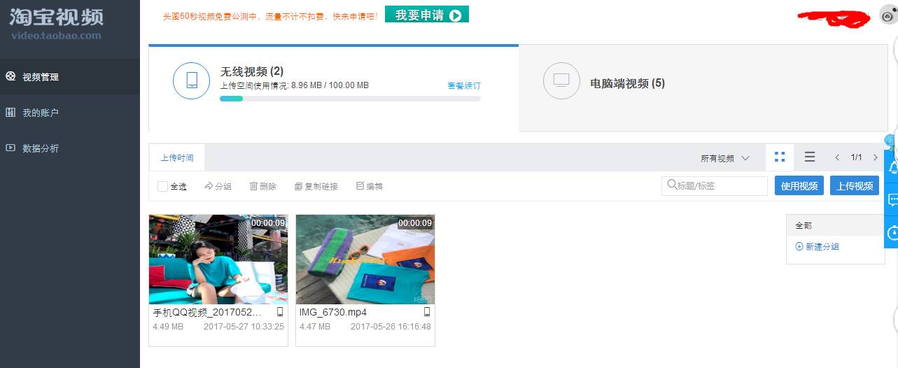The image size is (898, 368).
Task: Click the chat bubble icon on right edge
Action: point(892,200)
